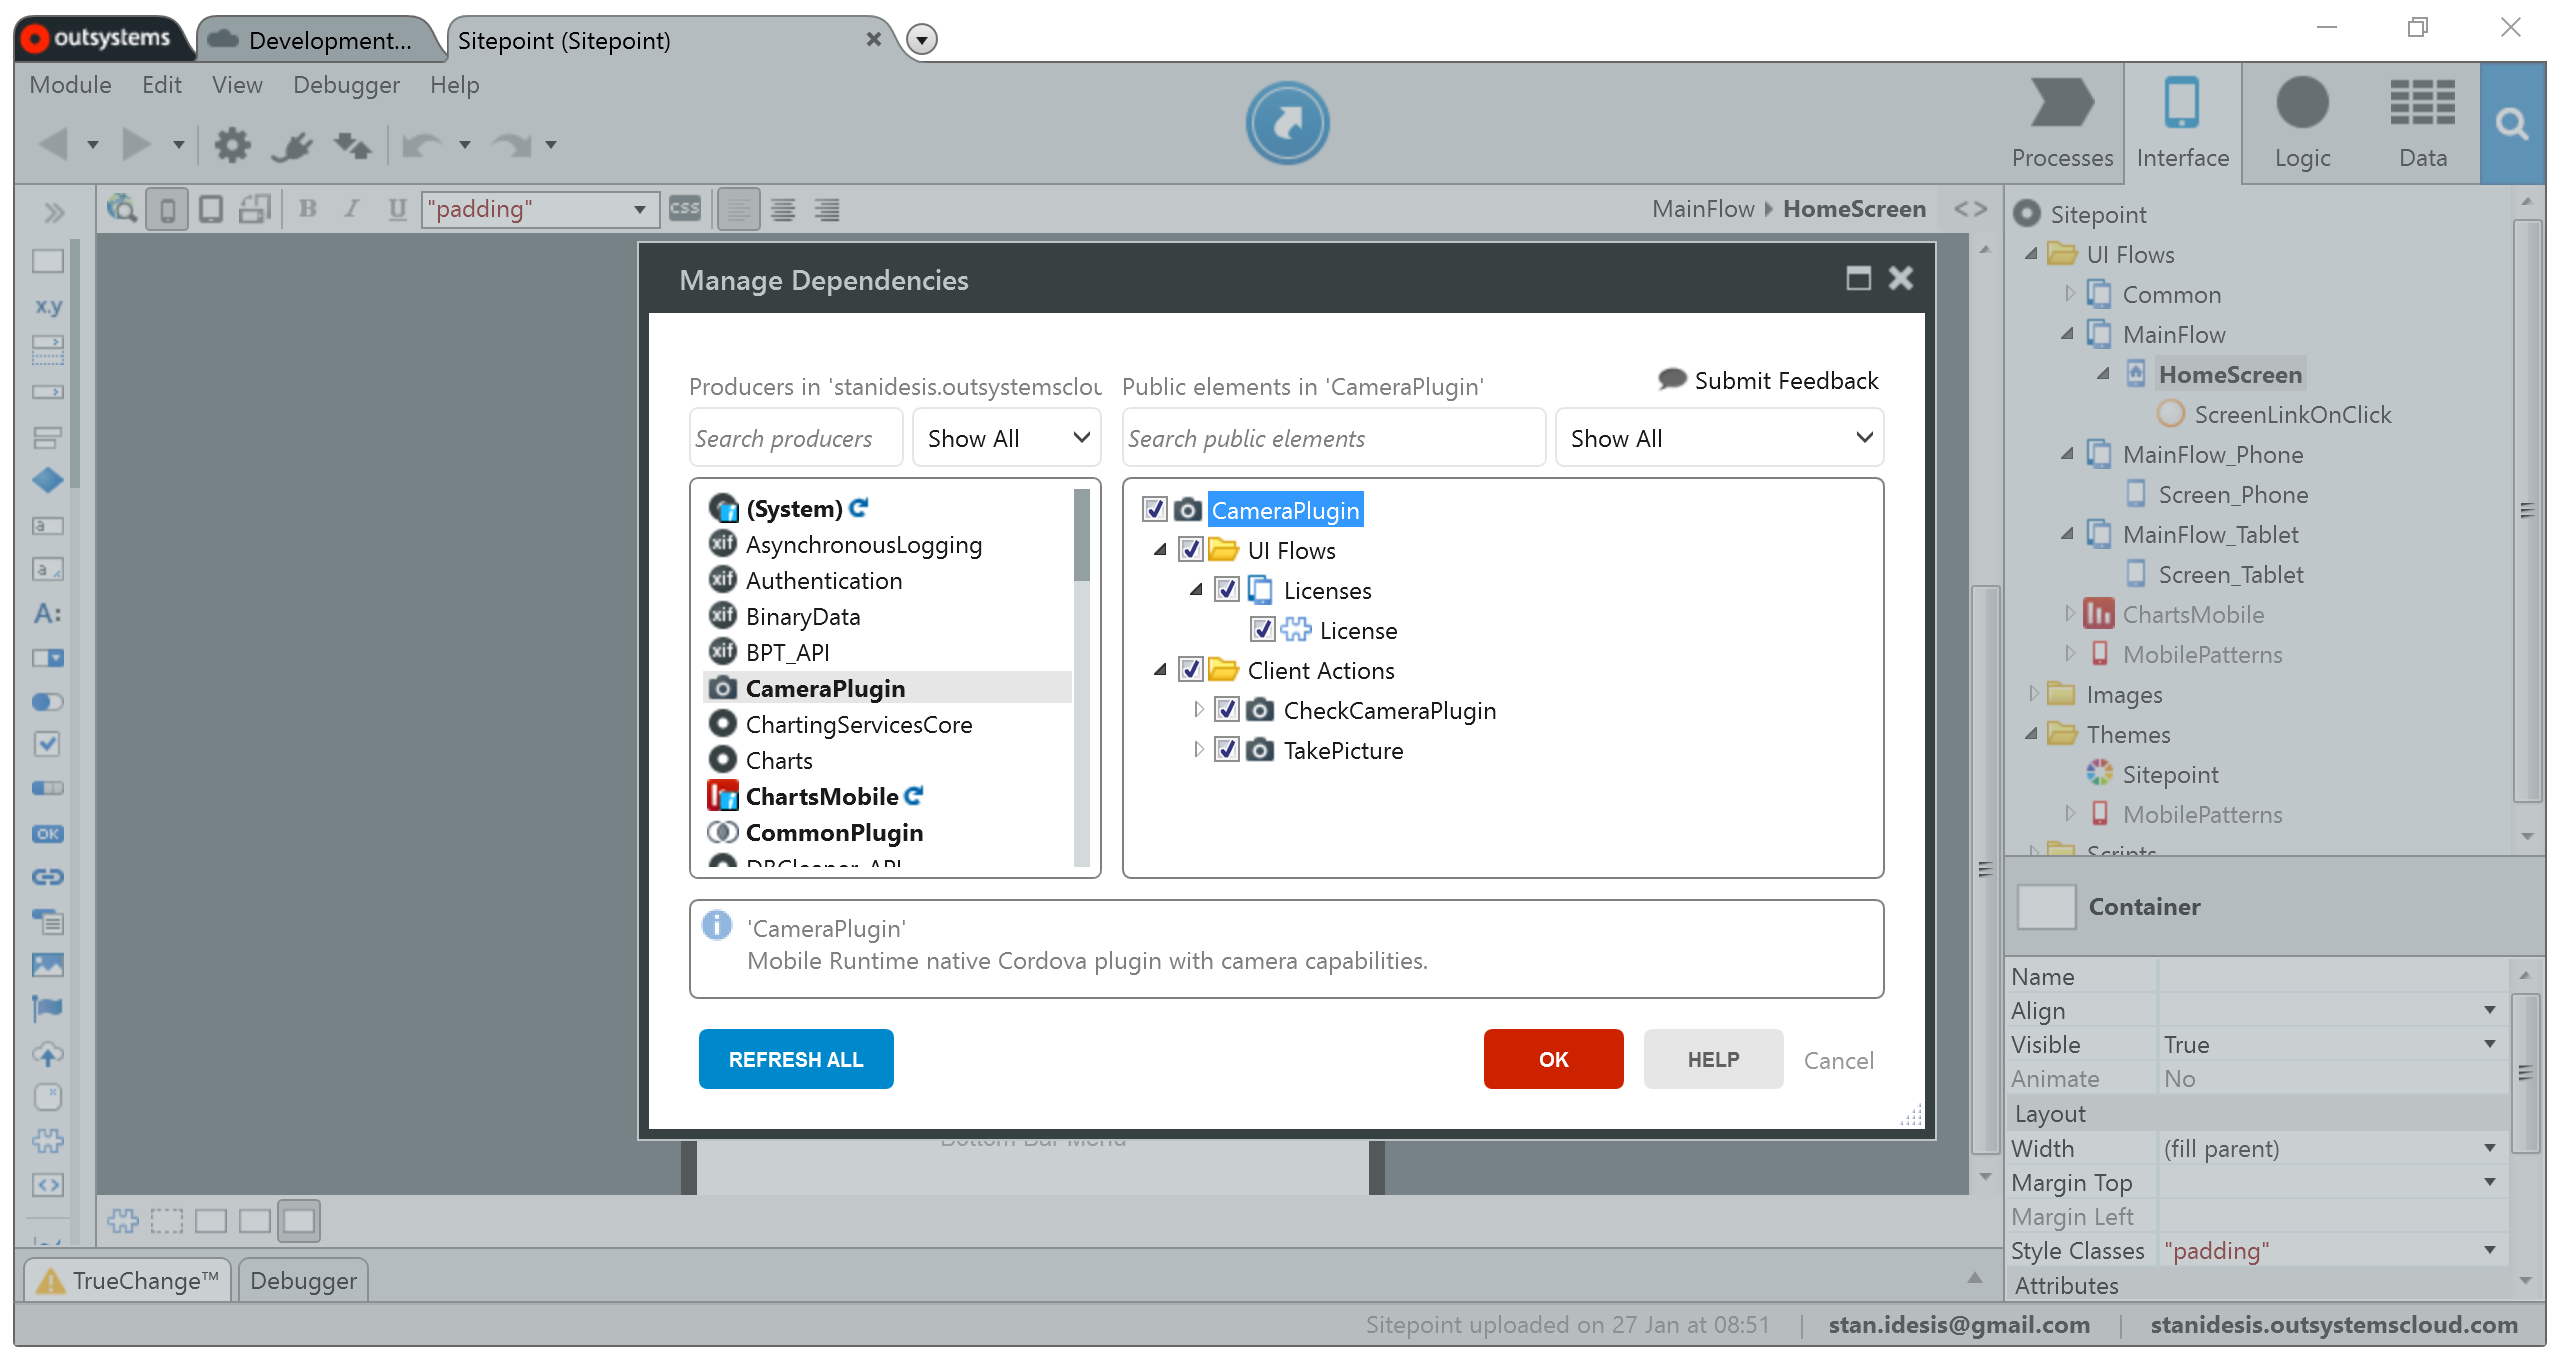The height and width of the screenshot is (1360, 2560).
Task: Open the Manage Dependencies plug icon
Action: pyautogui.click(x=292, y=146)
